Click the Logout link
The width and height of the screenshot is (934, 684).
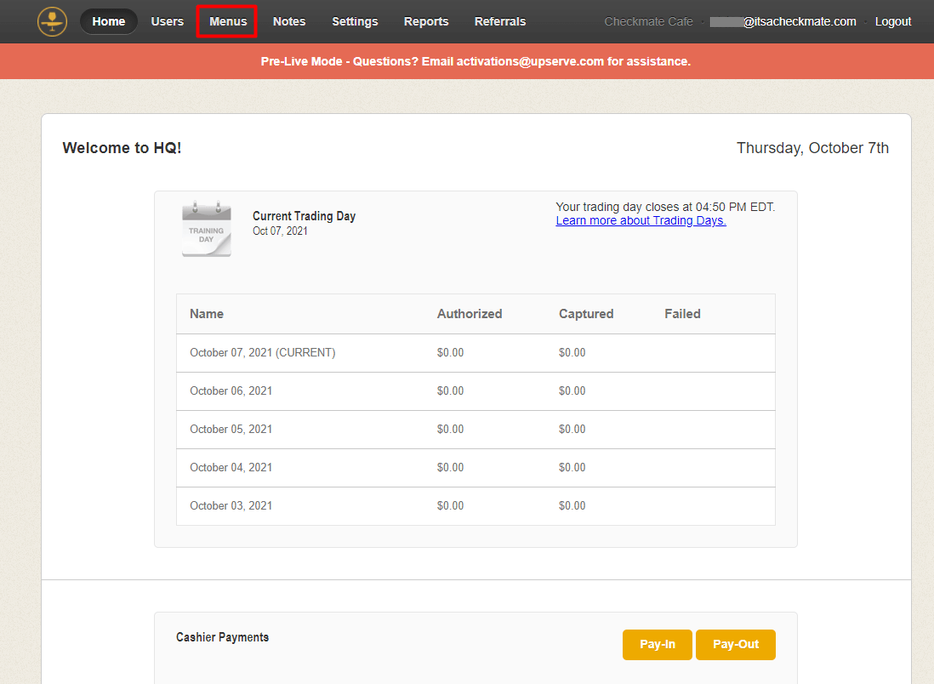click(x=893, y=21)
